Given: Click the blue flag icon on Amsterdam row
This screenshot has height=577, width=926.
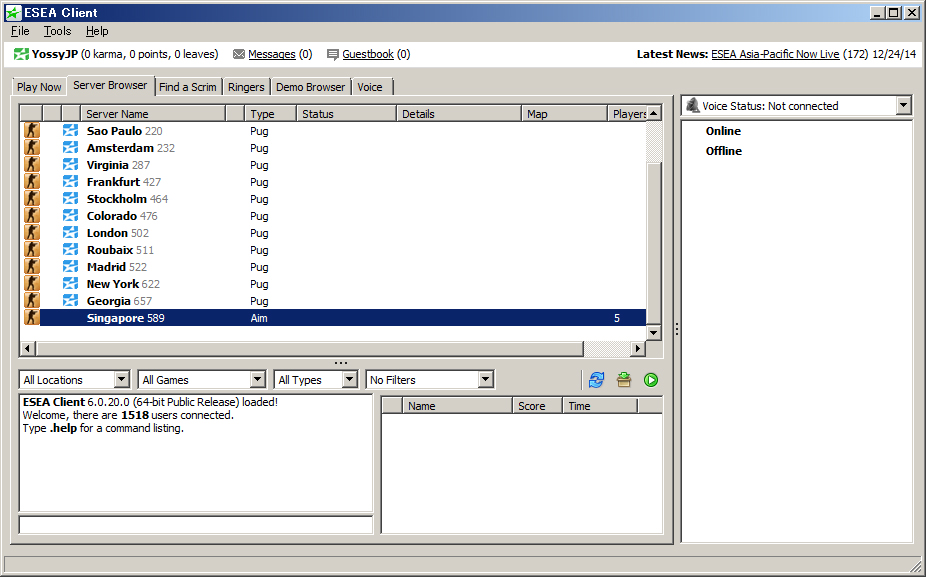Looking at the screenshot, I should (x=70, y=148).
